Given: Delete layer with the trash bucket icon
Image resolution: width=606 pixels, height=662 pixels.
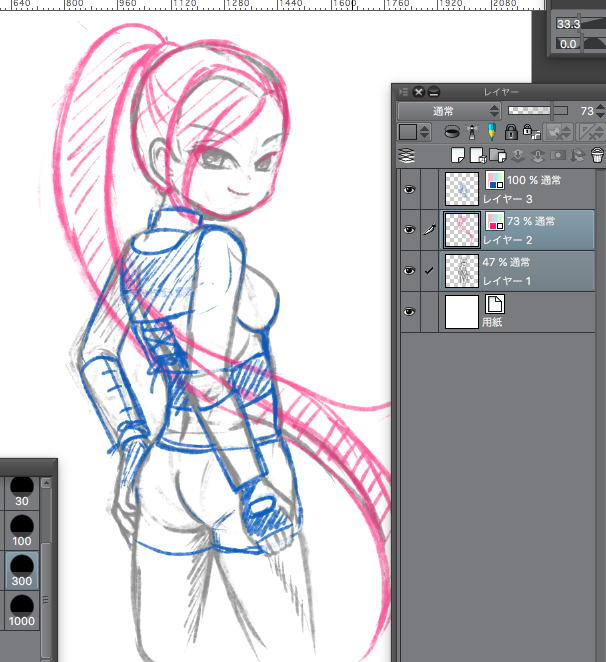Looking at the screenshot, I should 597,155.
